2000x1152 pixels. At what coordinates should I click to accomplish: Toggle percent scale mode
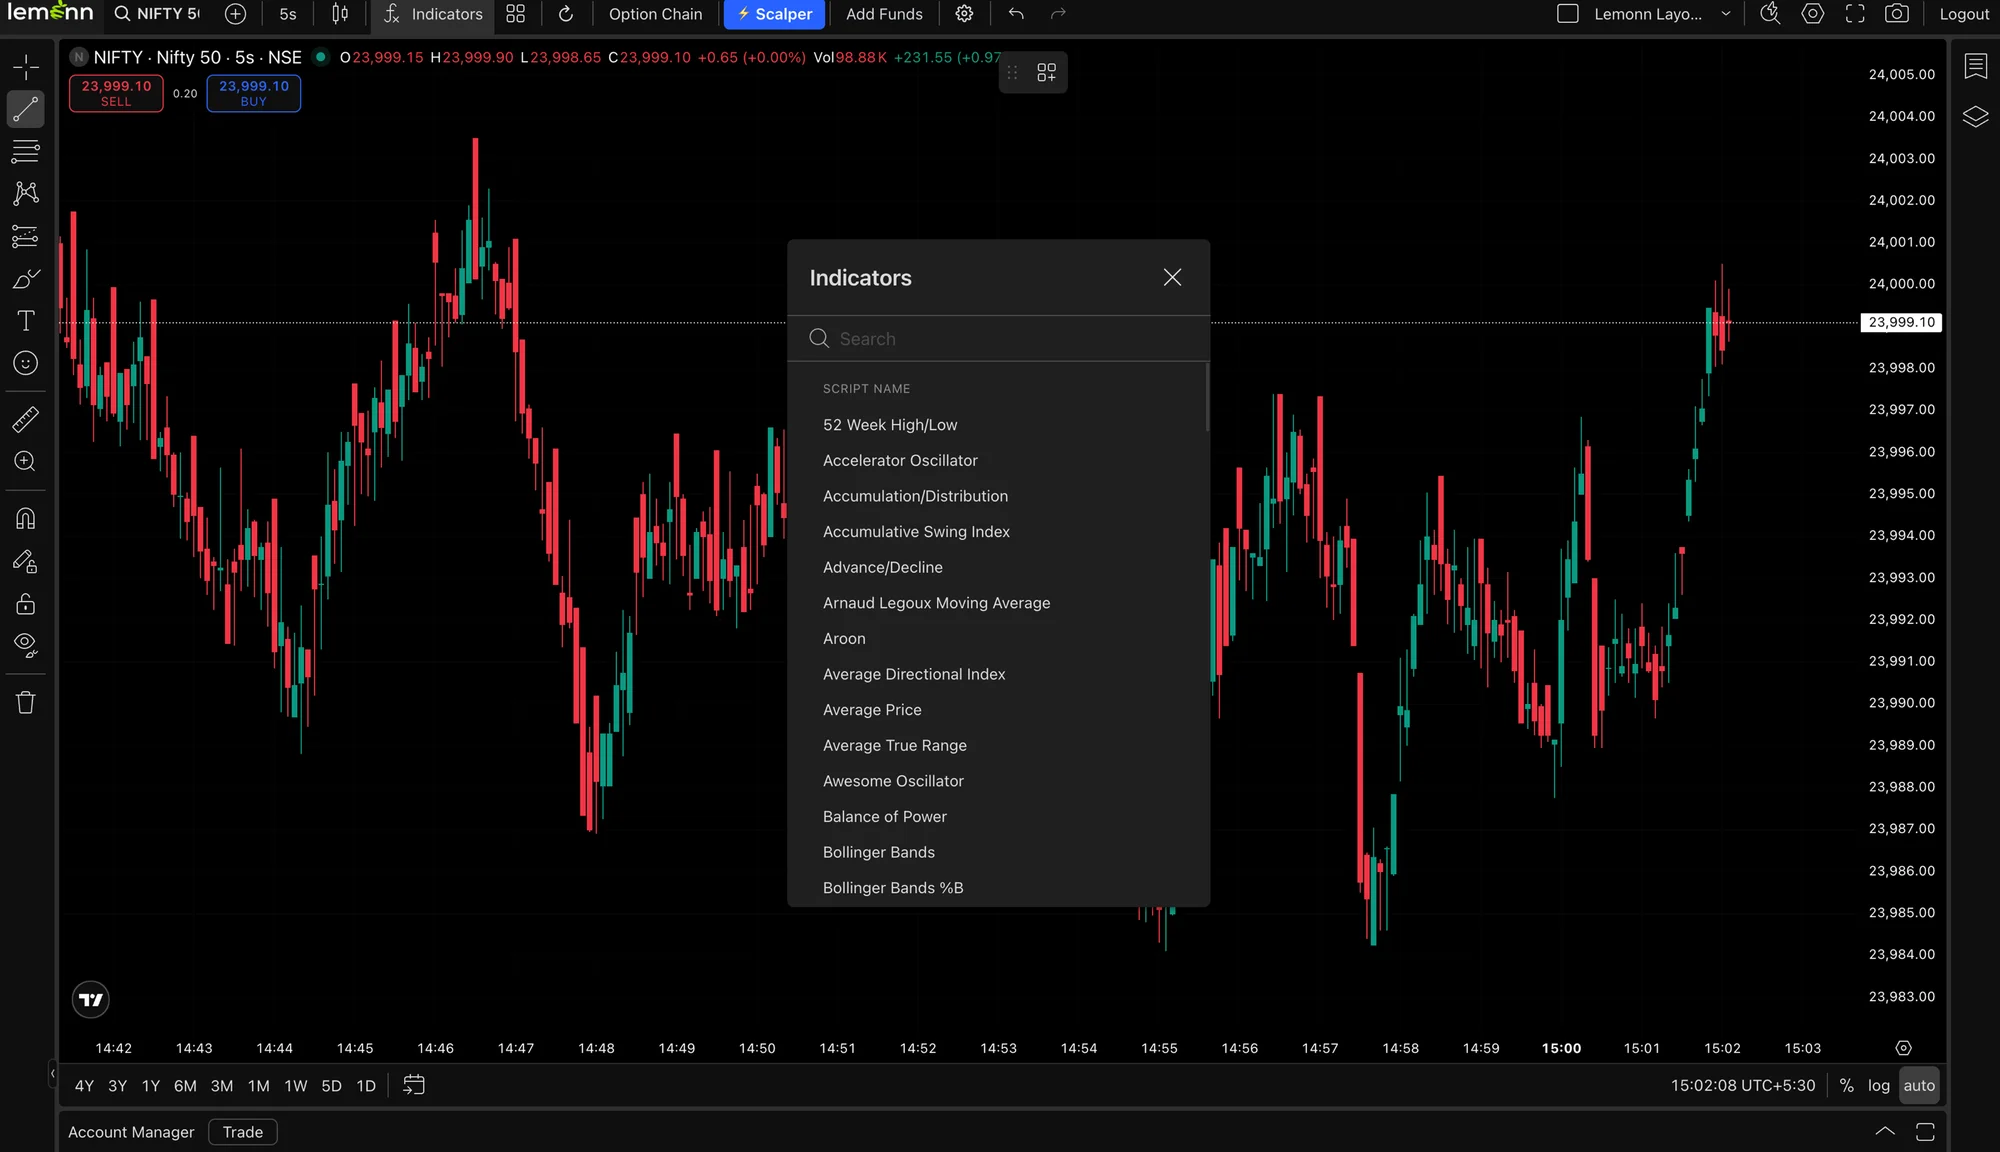1846,1086
